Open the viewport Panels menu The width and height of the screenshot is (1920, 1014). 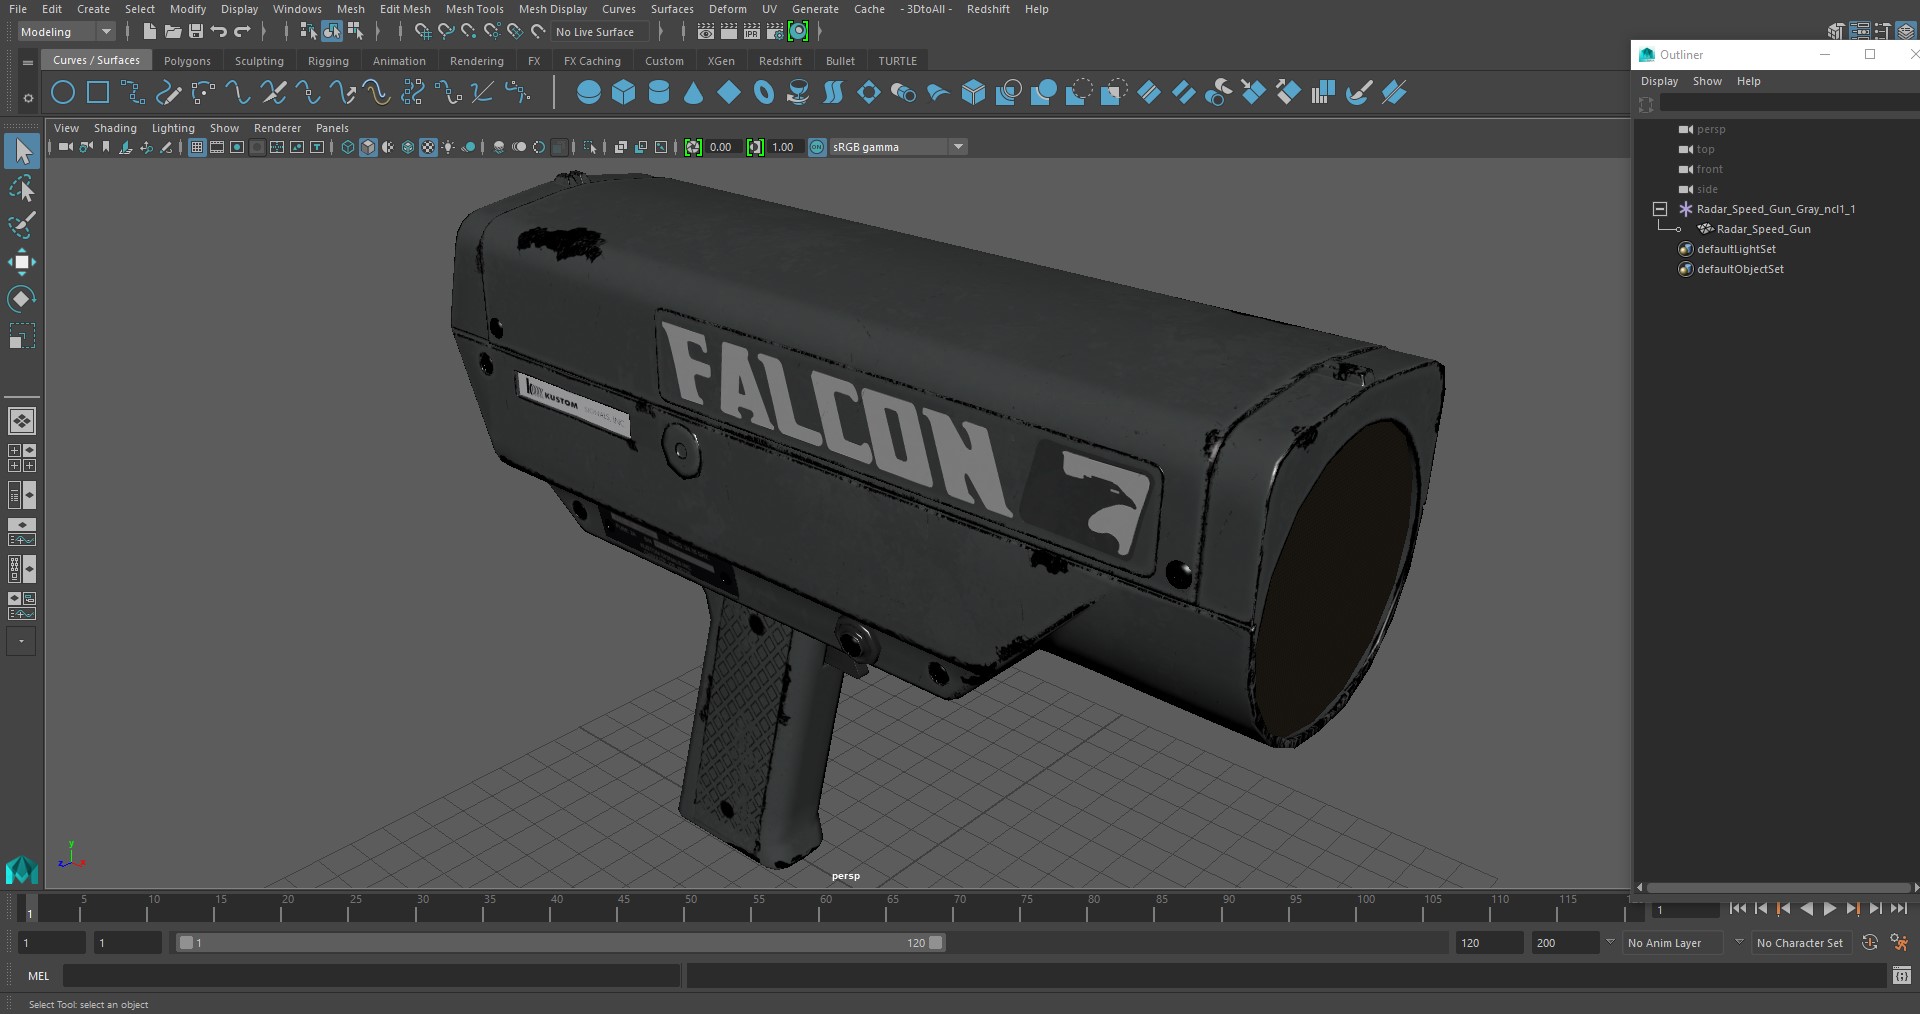coord(332,128)
